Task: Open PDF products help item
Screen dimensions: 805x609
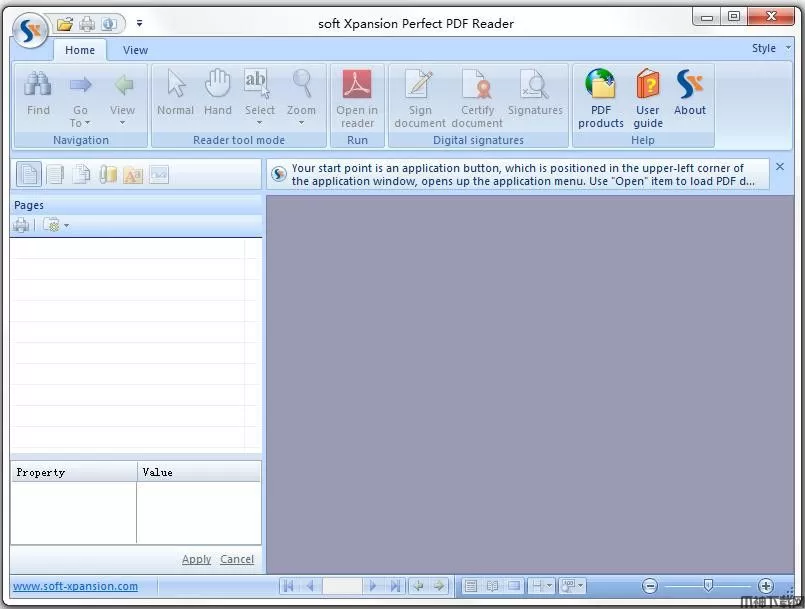Action: click(x=601, y=99)
